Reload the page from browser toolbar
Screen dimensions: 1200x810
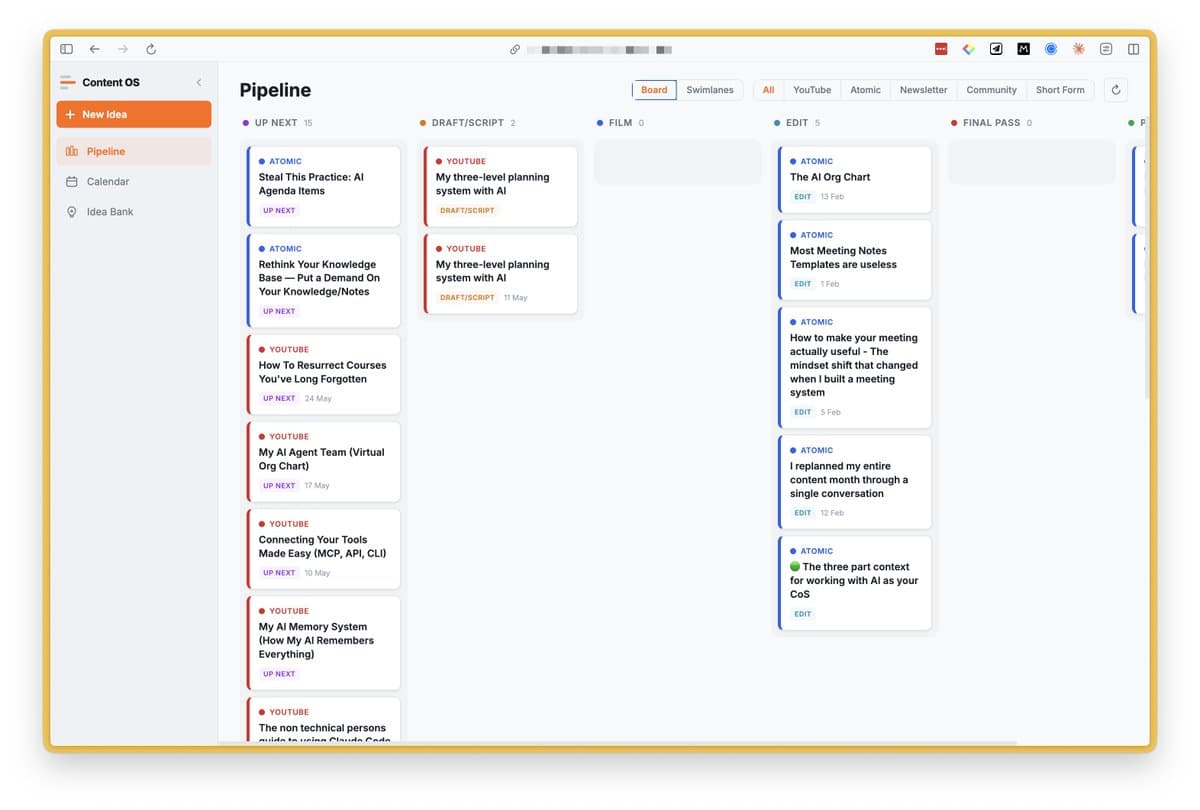151,49
